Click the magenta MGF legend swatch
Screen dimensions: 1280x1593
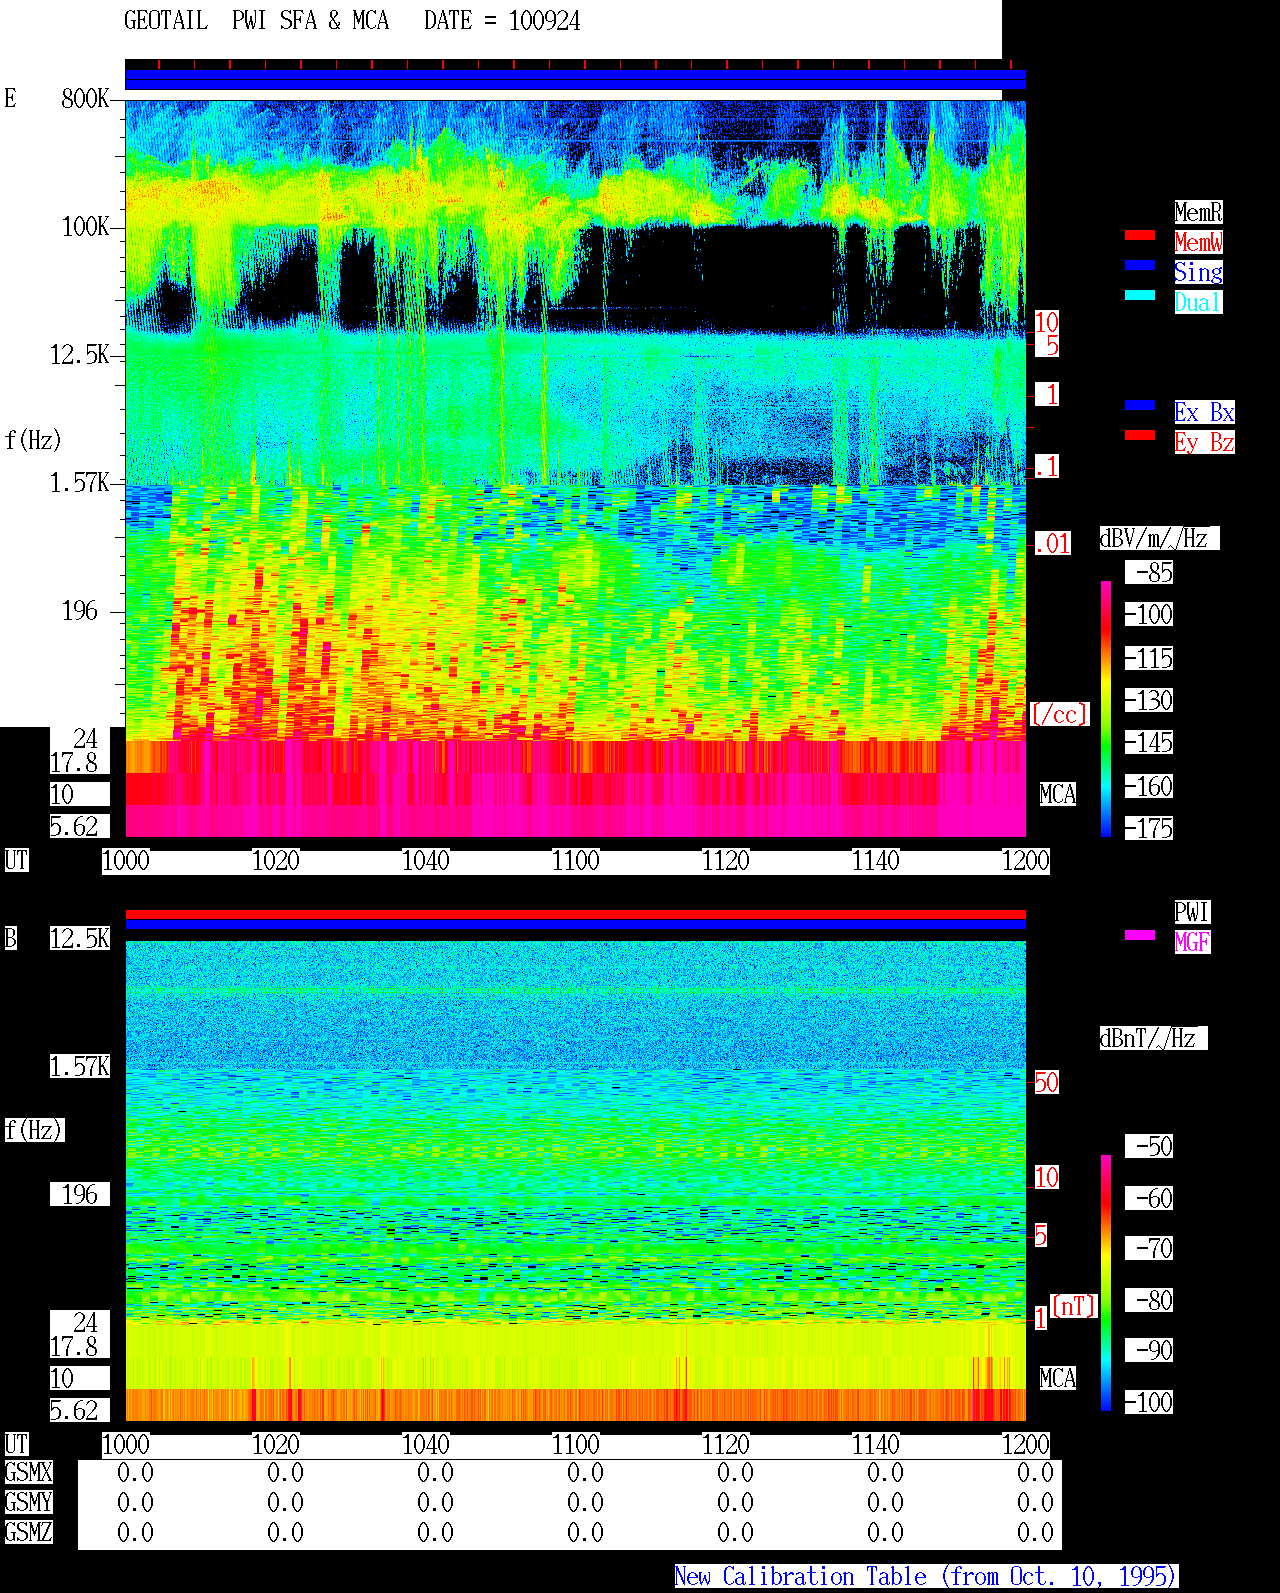[x=1140, y=935]
